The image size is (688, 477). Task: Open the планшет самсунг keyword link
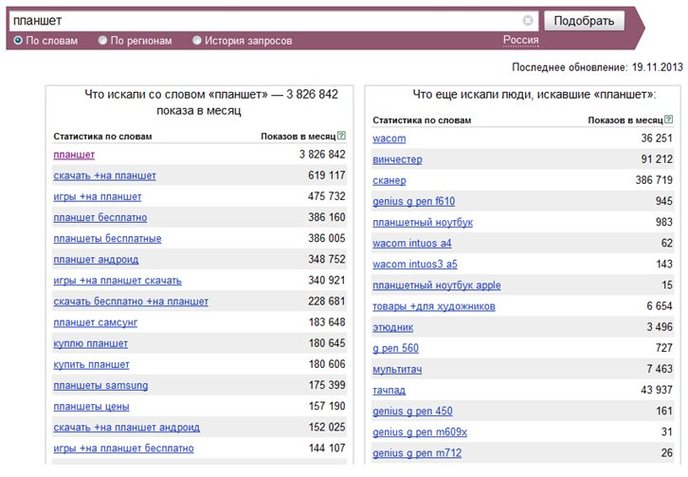point(95,323)
